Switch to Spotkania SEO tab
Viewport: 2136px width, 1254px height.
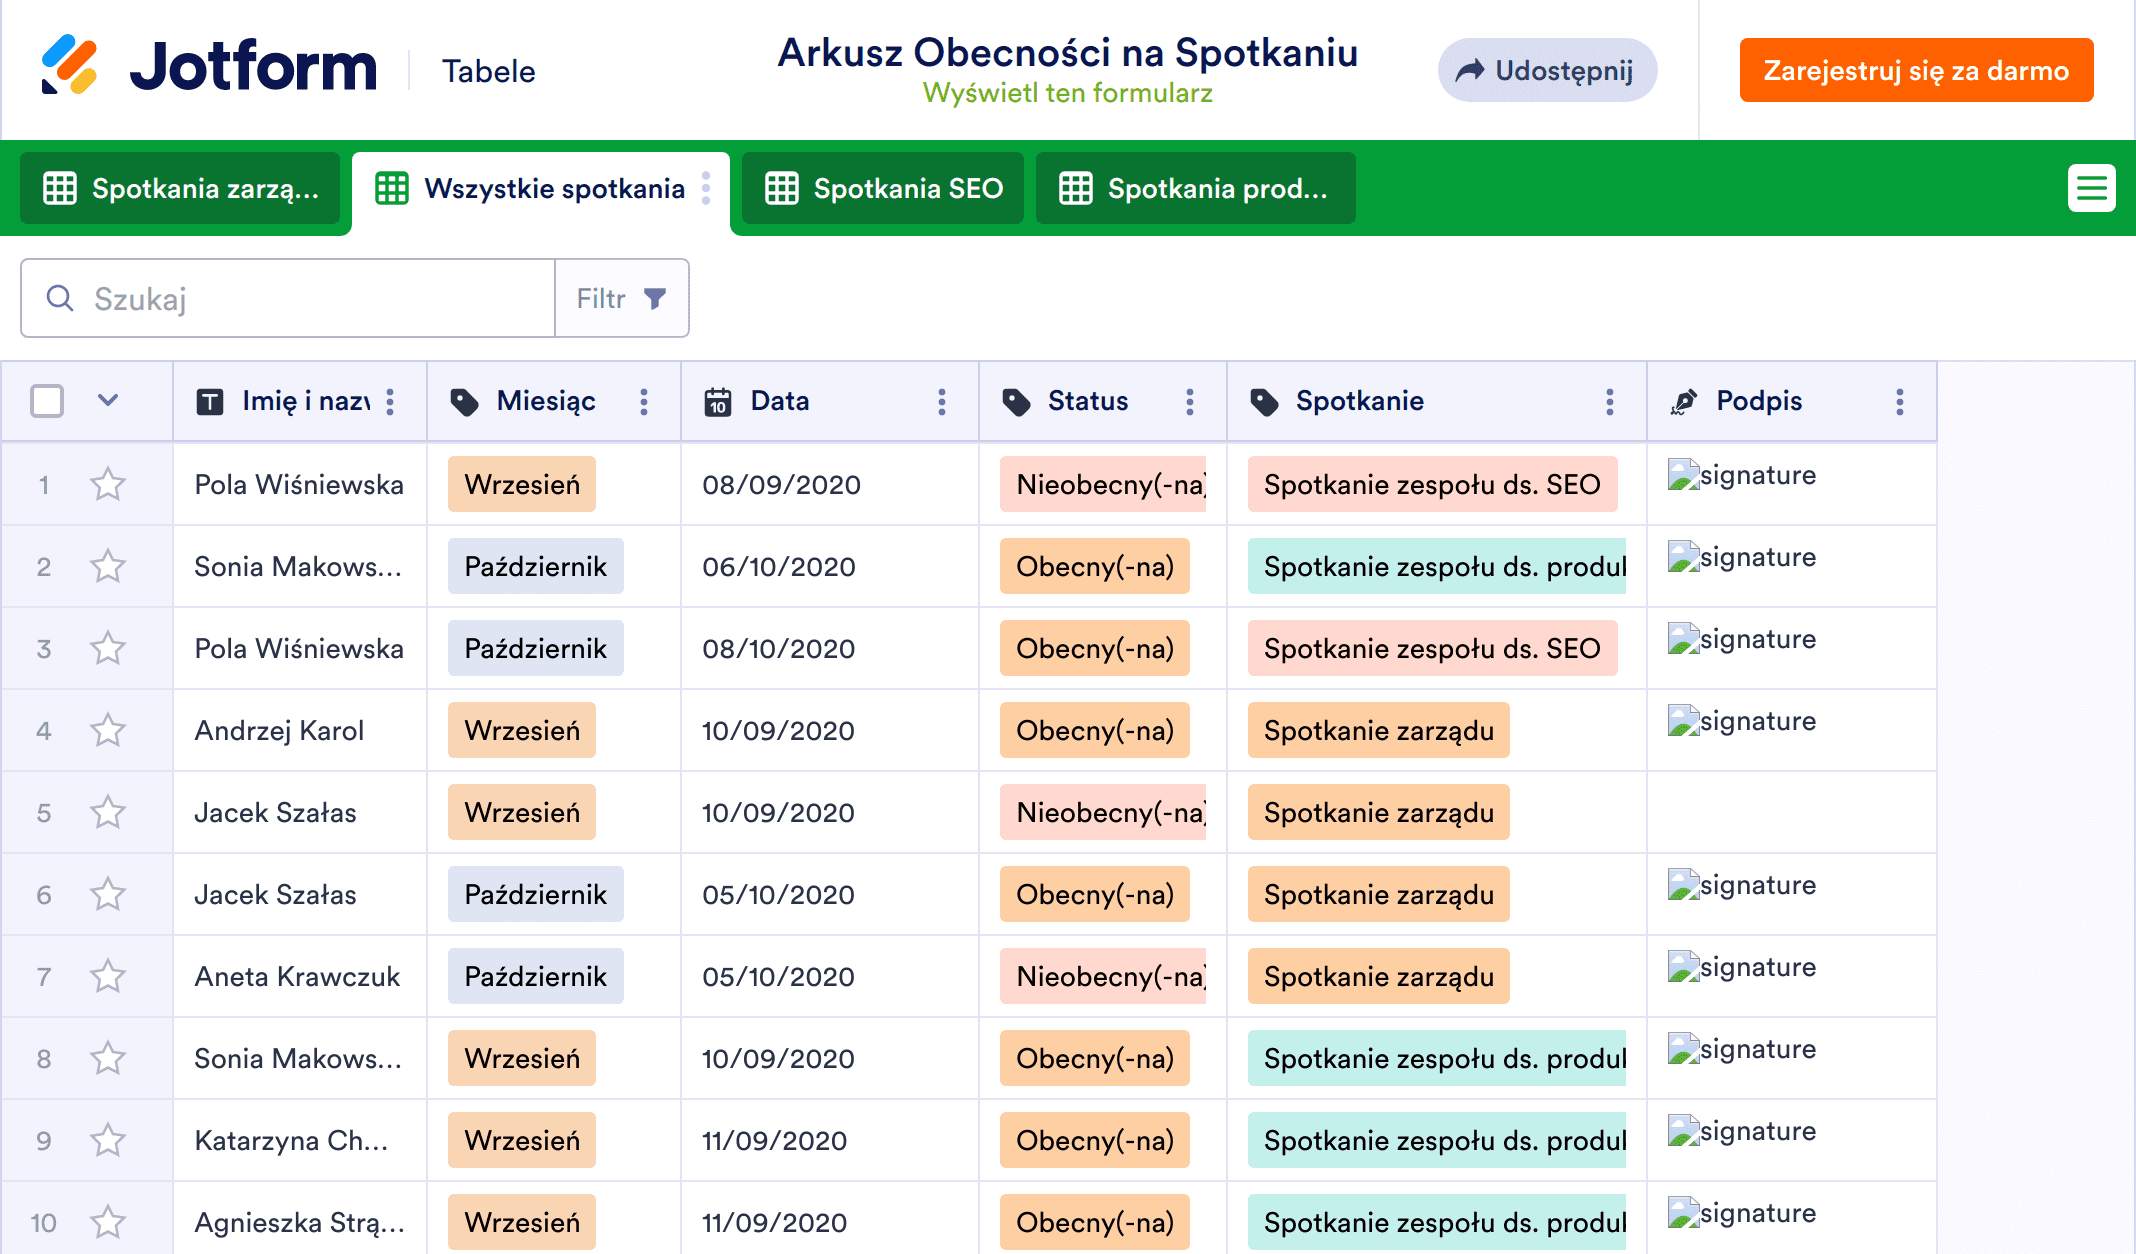[883, 188]
